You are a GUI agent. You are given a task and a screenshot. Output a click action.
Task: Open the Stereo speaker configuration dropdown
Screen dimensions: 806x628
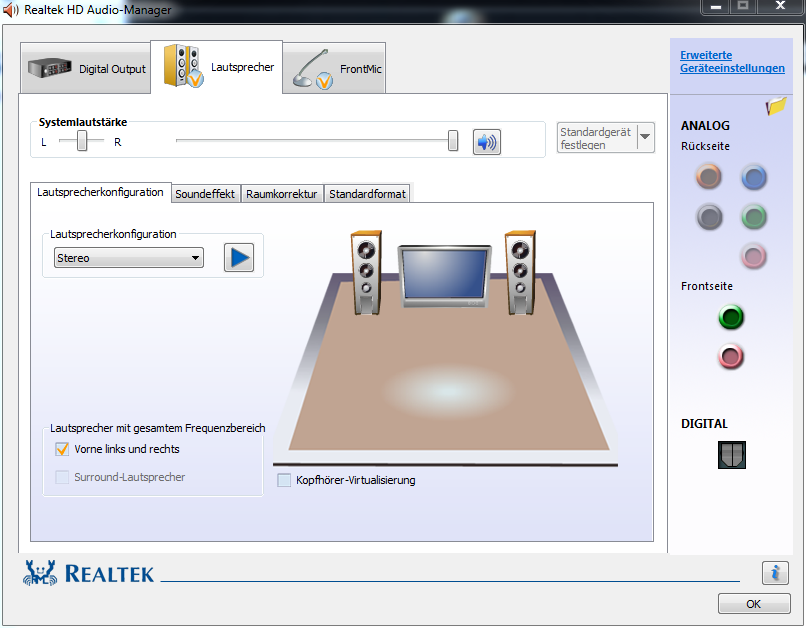129,257
